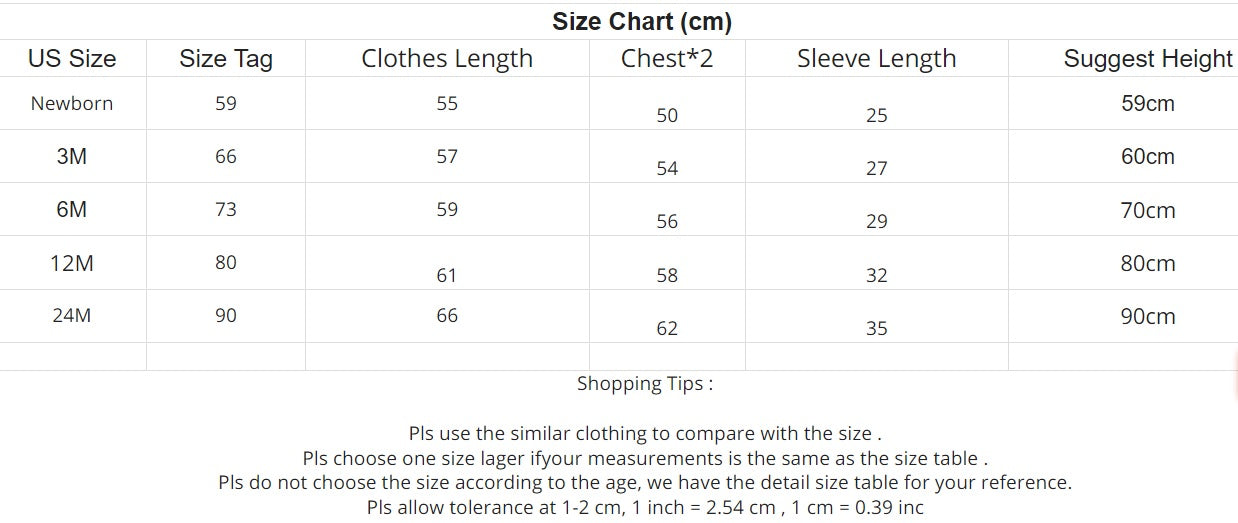Viewport: 1238px width, 523px height.
Task: Click the size tag value 73
Action: (x=226, y=209)
